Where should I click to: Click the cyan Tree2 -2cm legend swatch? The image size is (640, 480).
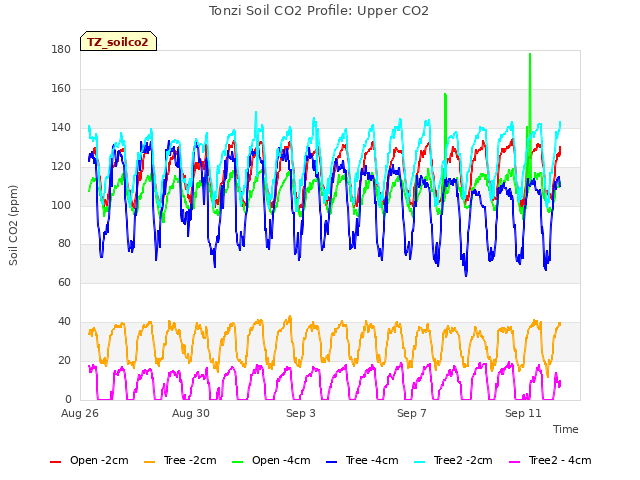point(420,462)
